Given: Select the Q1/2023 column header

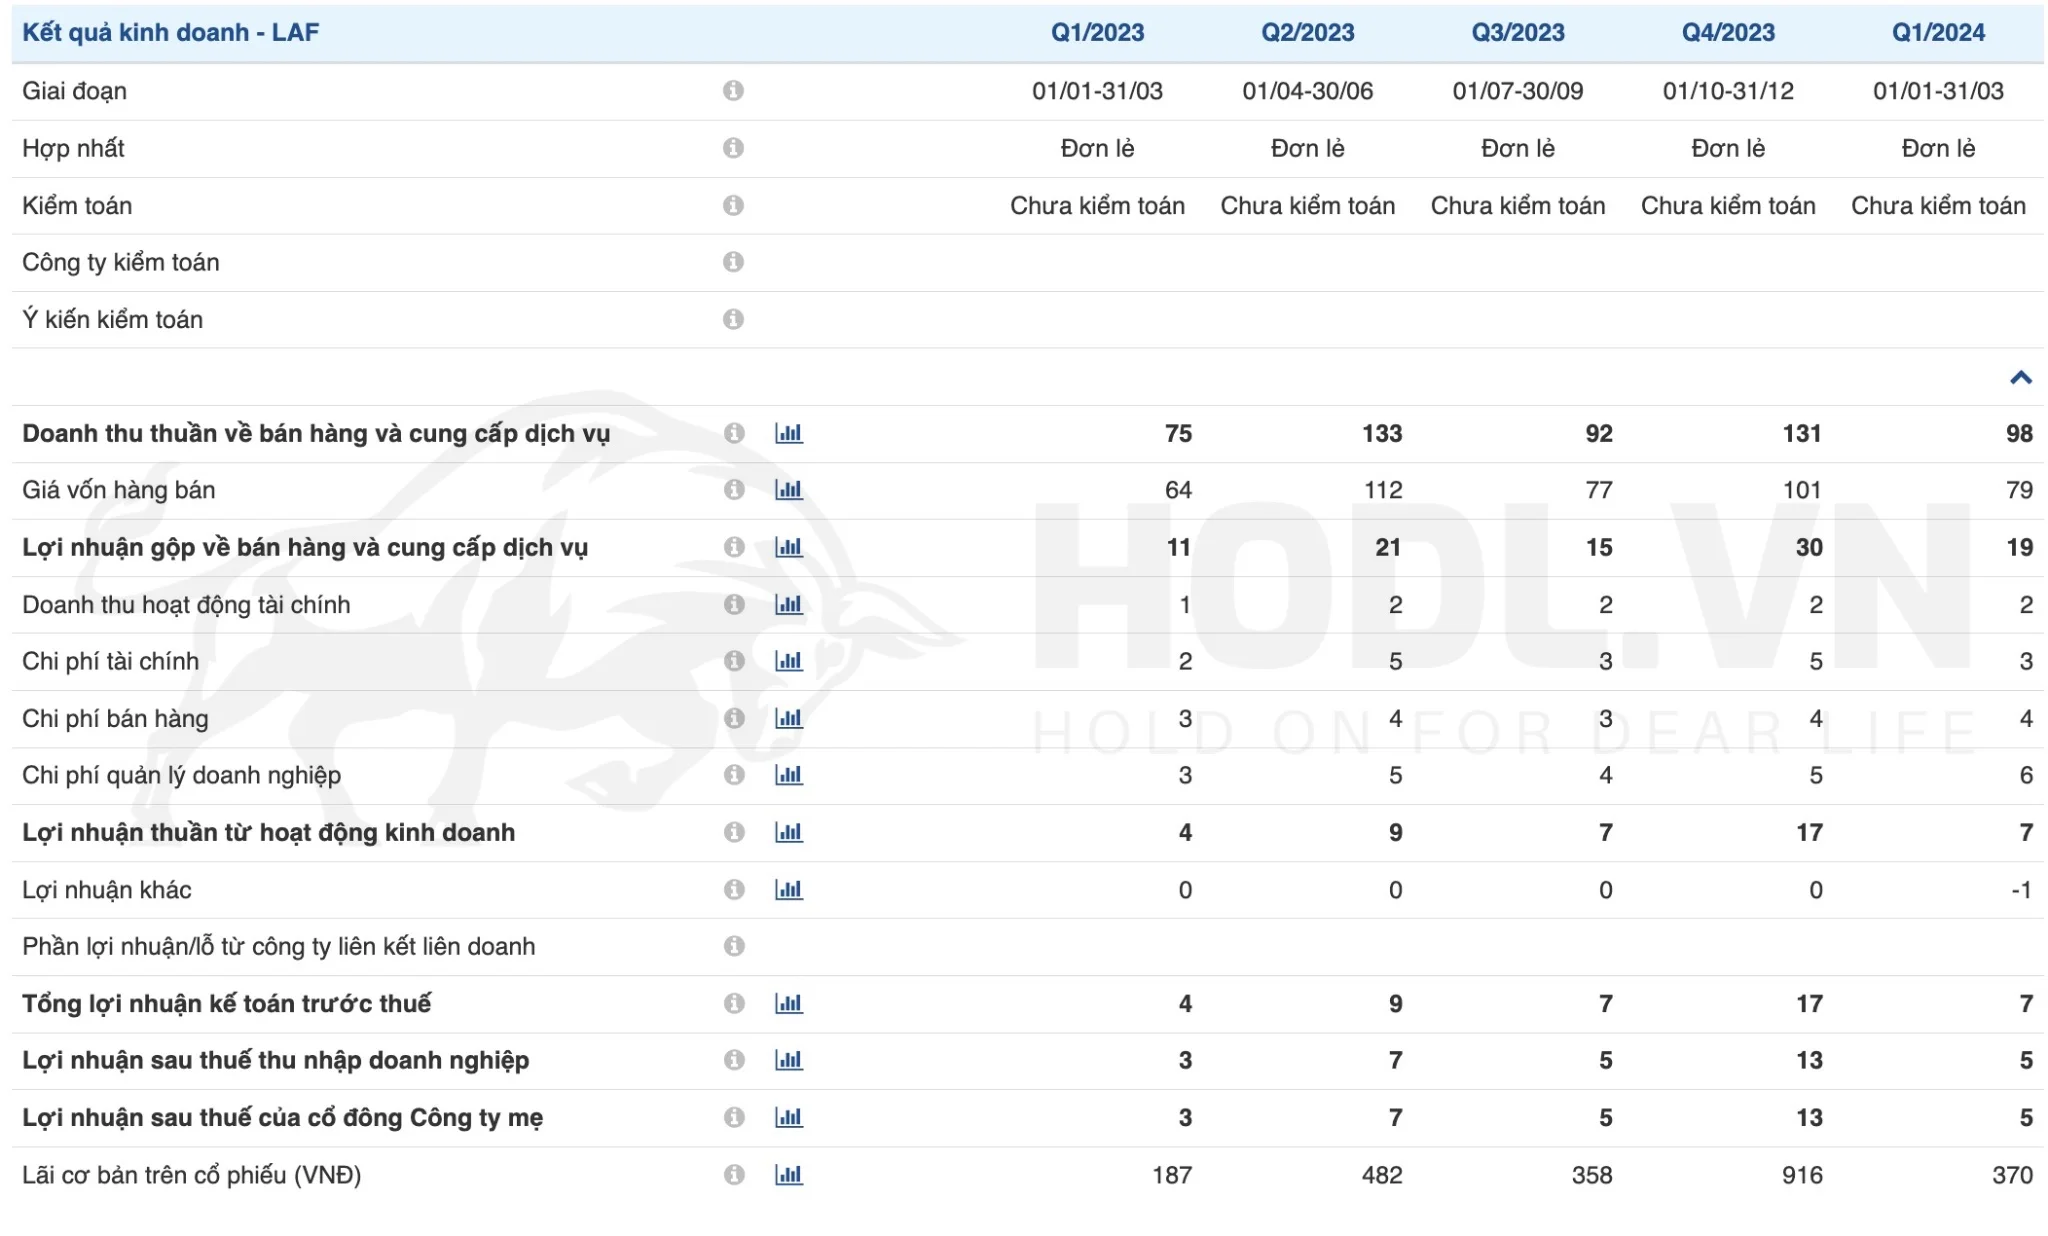Looking at the screenshot, I should coord(1097,32).
